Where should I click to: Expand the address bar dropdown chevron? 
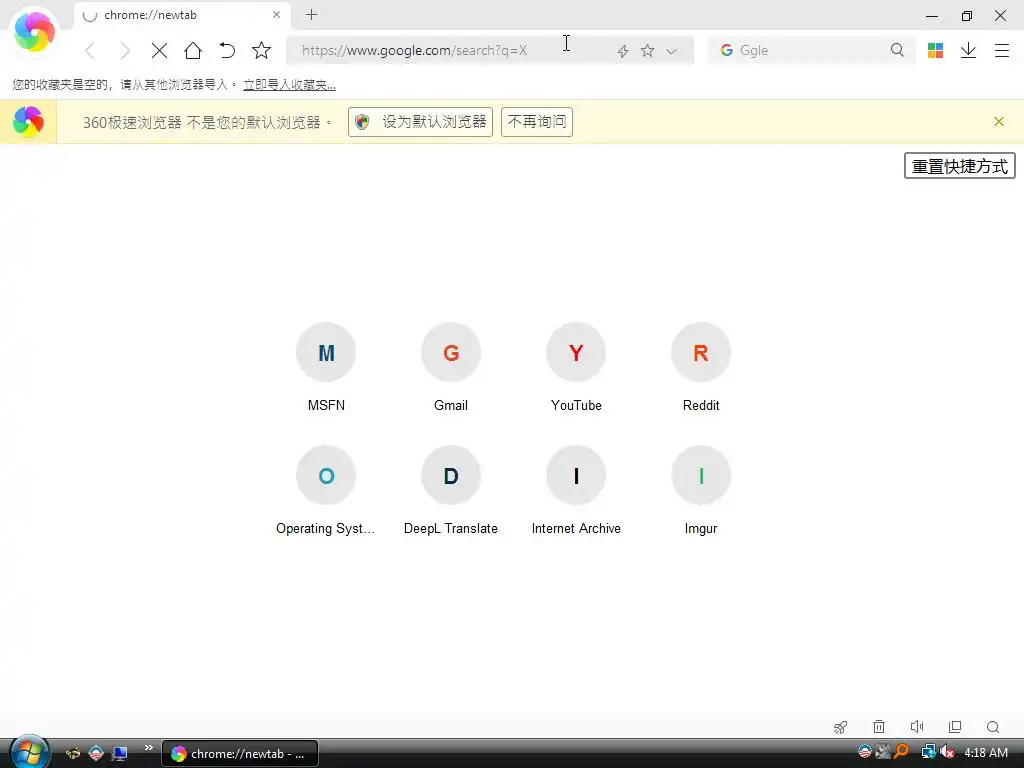[x=671, y=51]
